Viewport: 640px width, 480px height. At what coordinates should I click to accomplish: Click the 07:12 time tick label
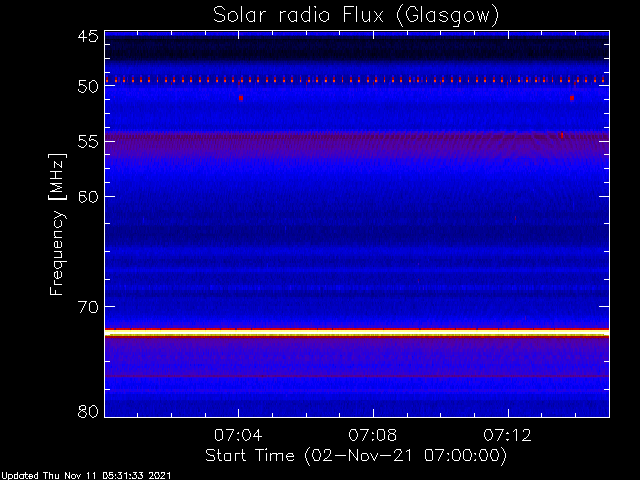507,435
